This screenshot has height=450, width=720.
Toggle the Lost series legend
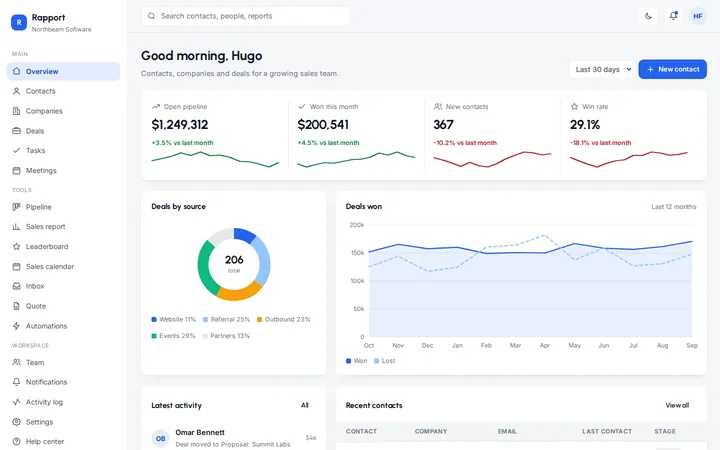384,361
